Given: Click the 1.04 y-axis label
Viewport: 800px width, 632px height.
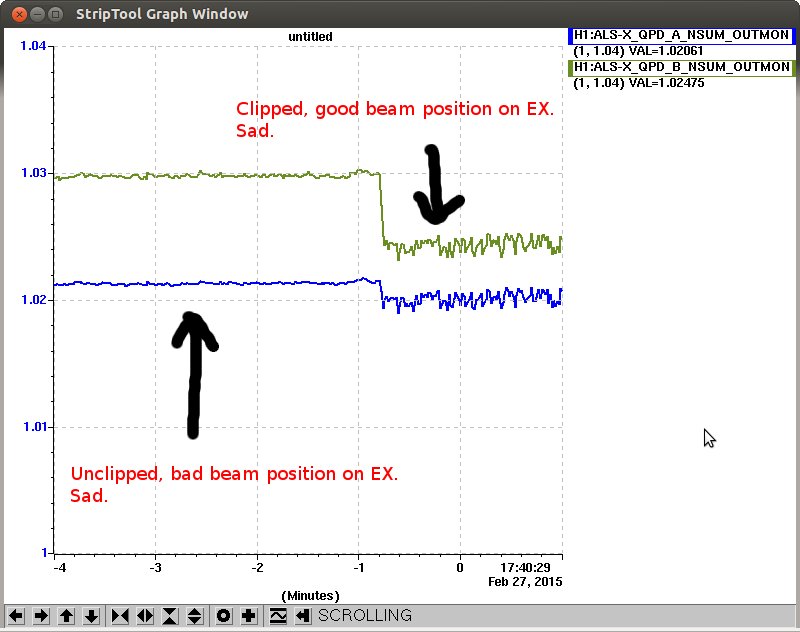Looking at the screenshot, I should [x=33, y=46].
